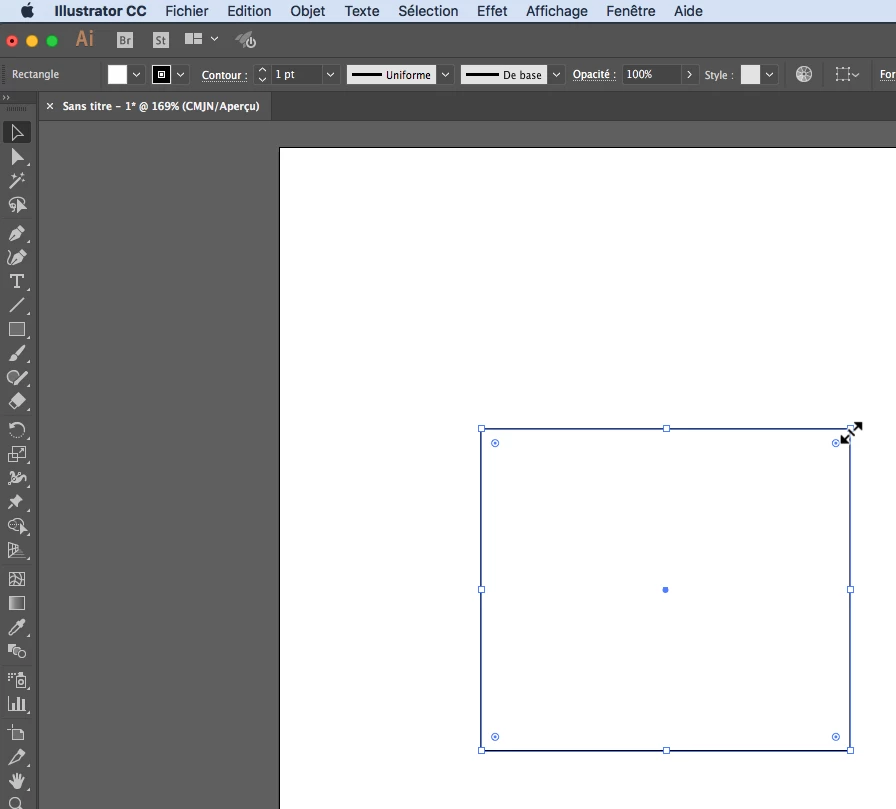896x809 pixels.
Task: Select the Shaper tool
Action: click(17, 378)
